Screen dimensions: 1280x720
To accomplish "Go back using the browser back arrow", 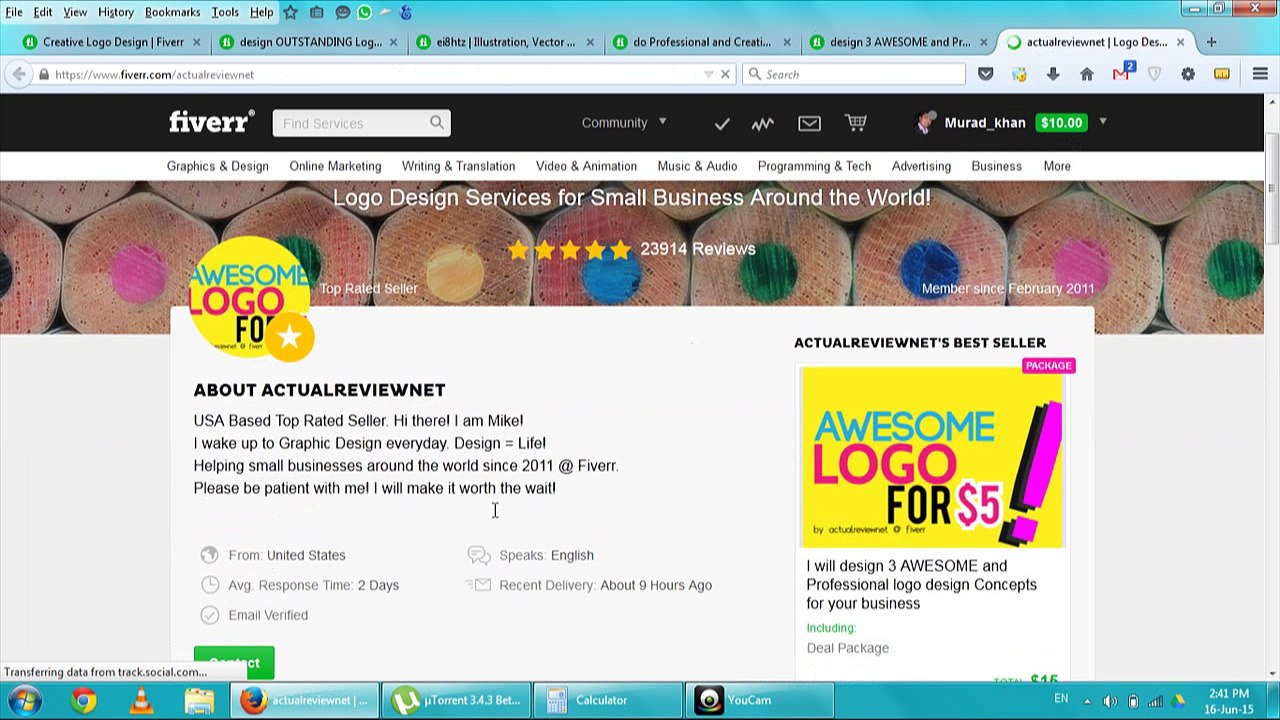I will pyautogui.click(x=19, y=74).
